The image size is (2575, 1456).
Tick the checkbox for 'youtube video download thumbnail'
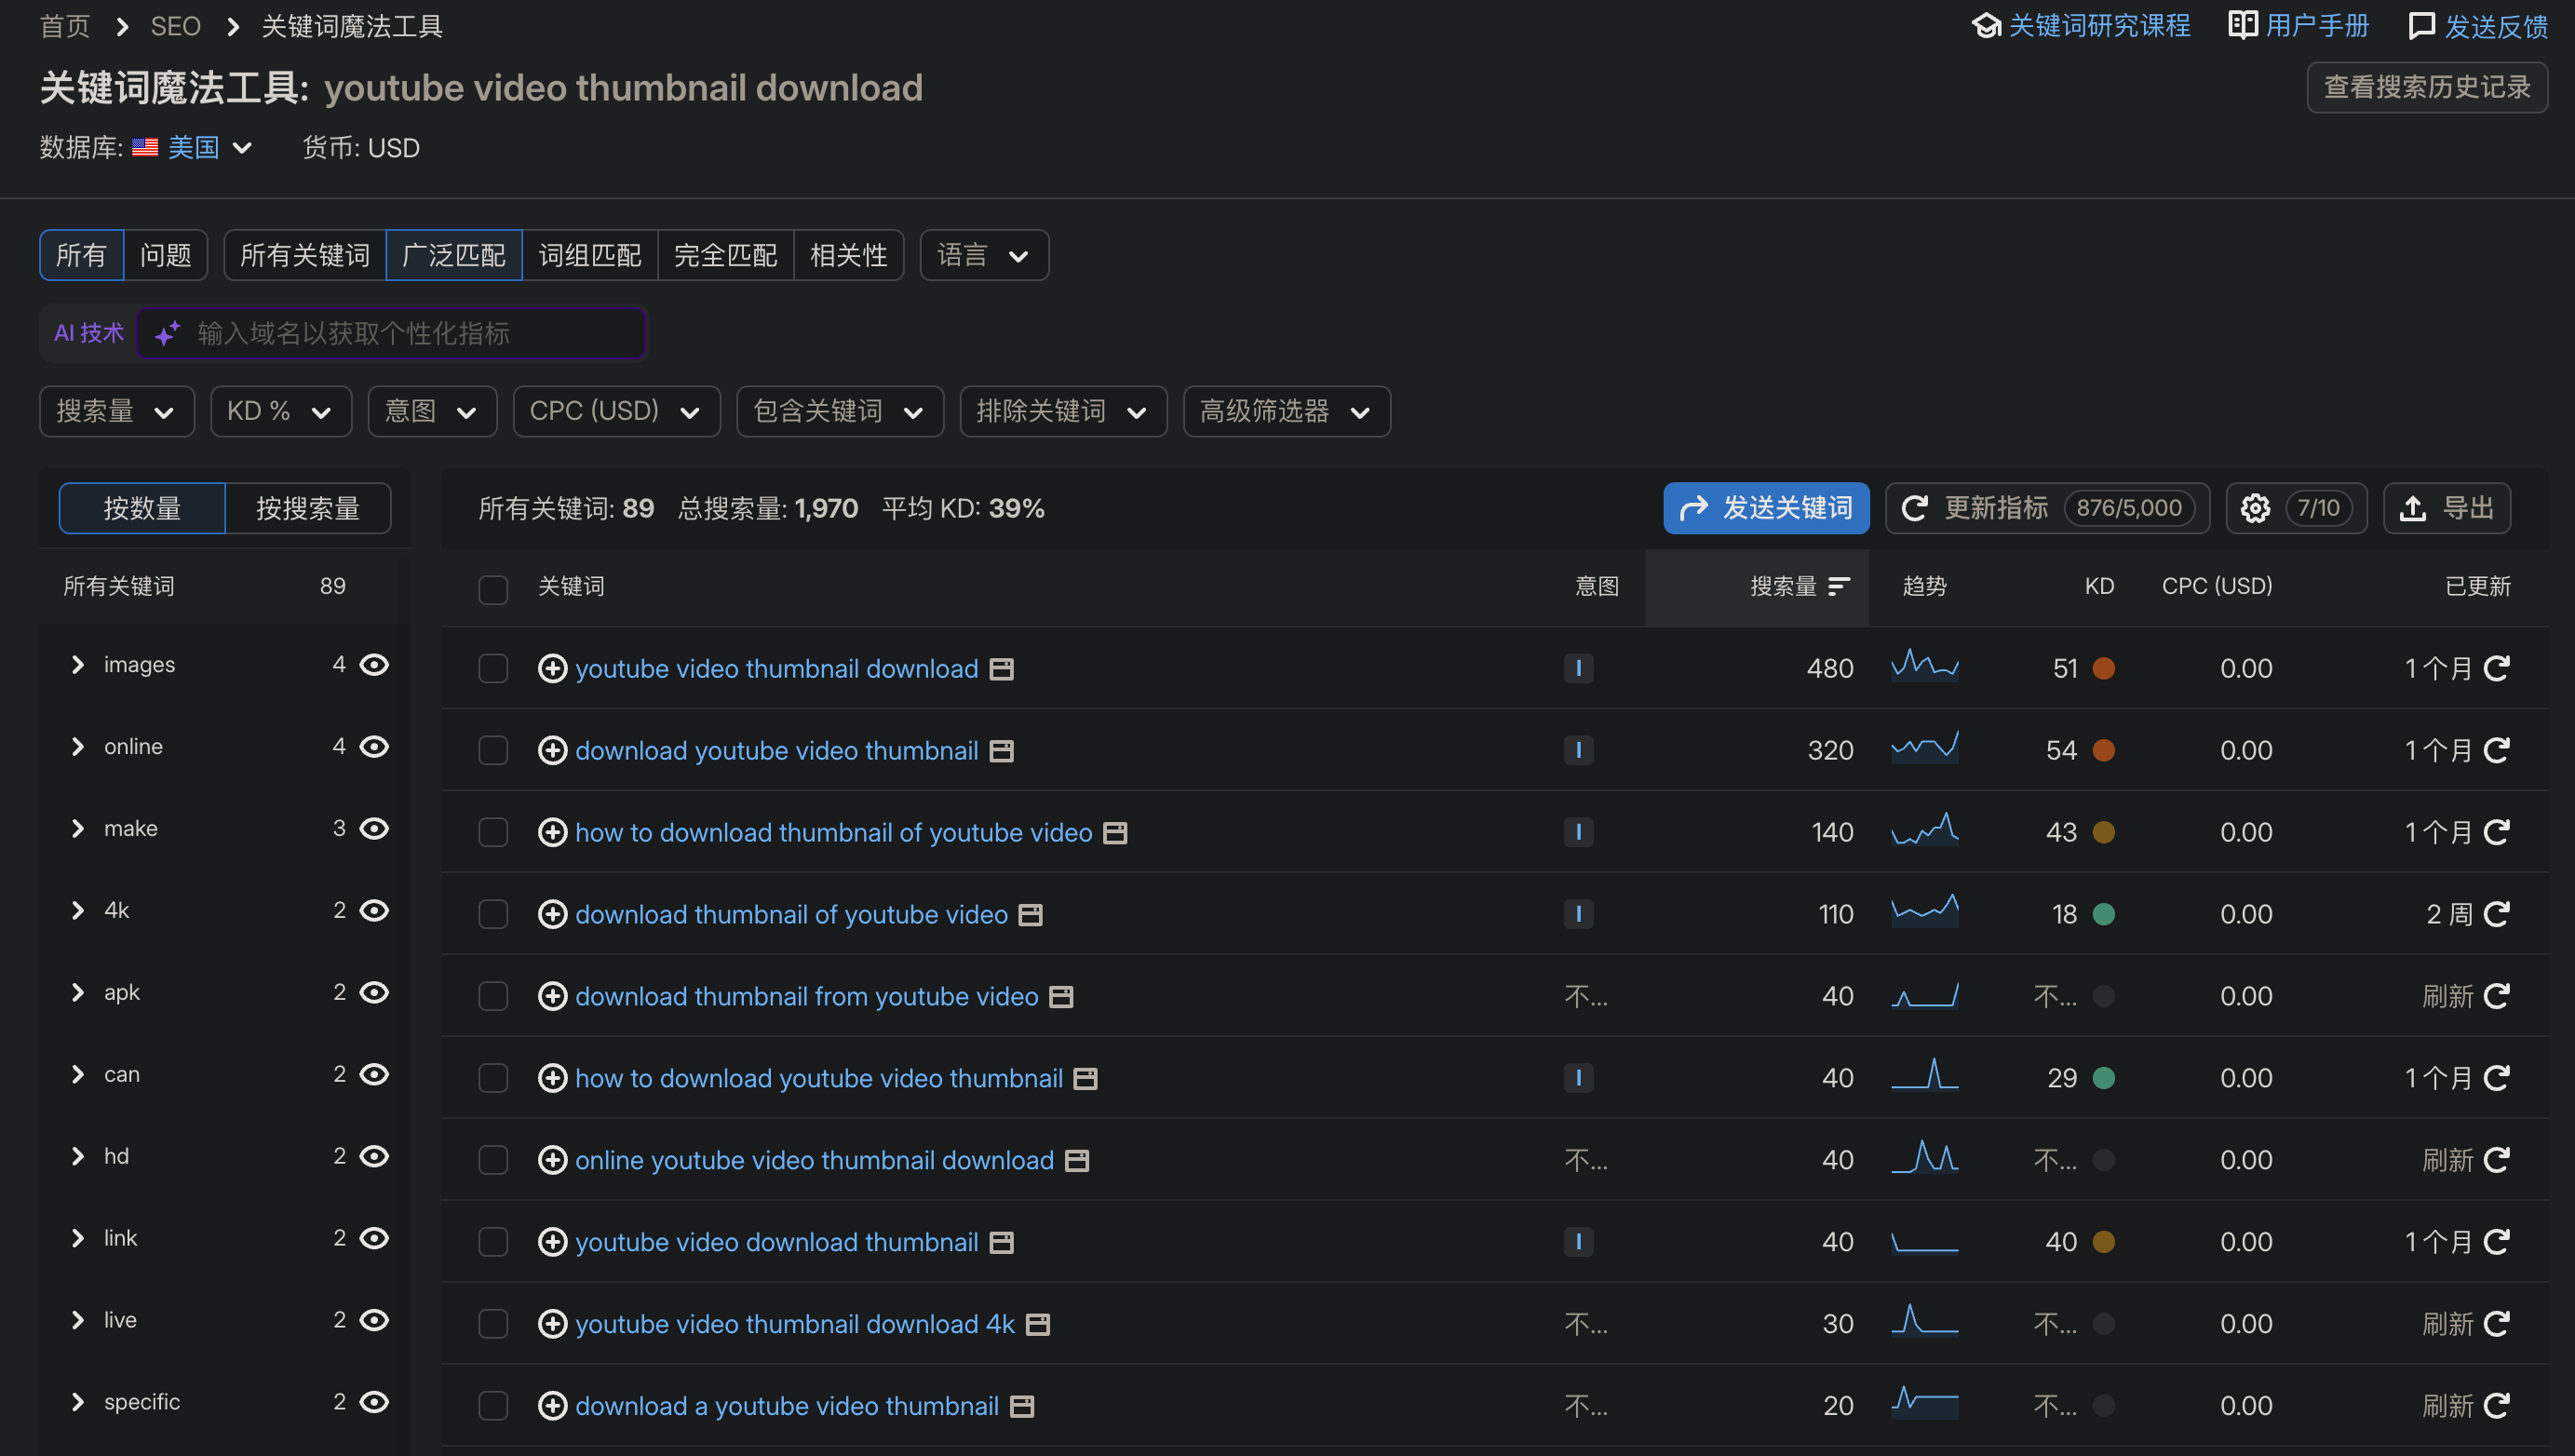(493, 1242)
